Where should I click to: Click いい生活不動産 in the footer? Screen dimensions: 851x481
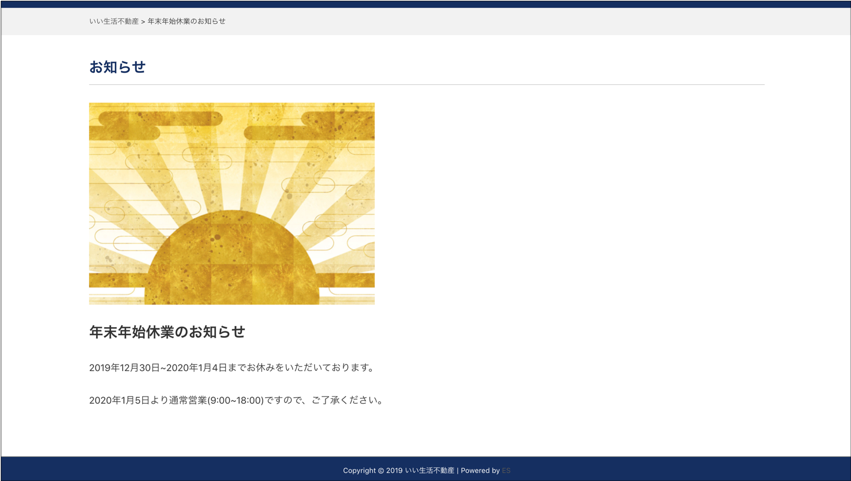[429, 470]
